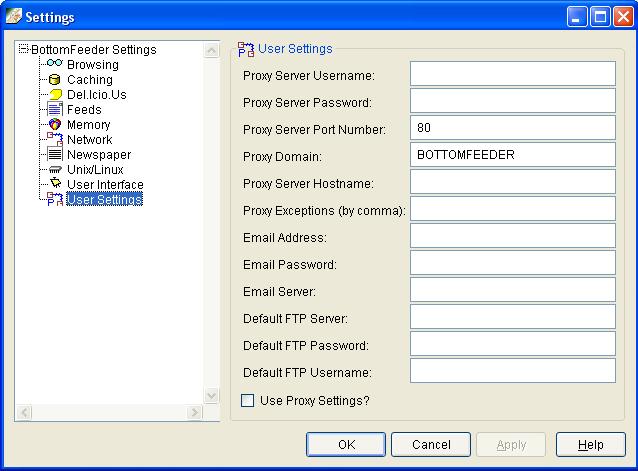Open Network settings category
This screenshot has width=638, height=471.
tap(90, 140)
